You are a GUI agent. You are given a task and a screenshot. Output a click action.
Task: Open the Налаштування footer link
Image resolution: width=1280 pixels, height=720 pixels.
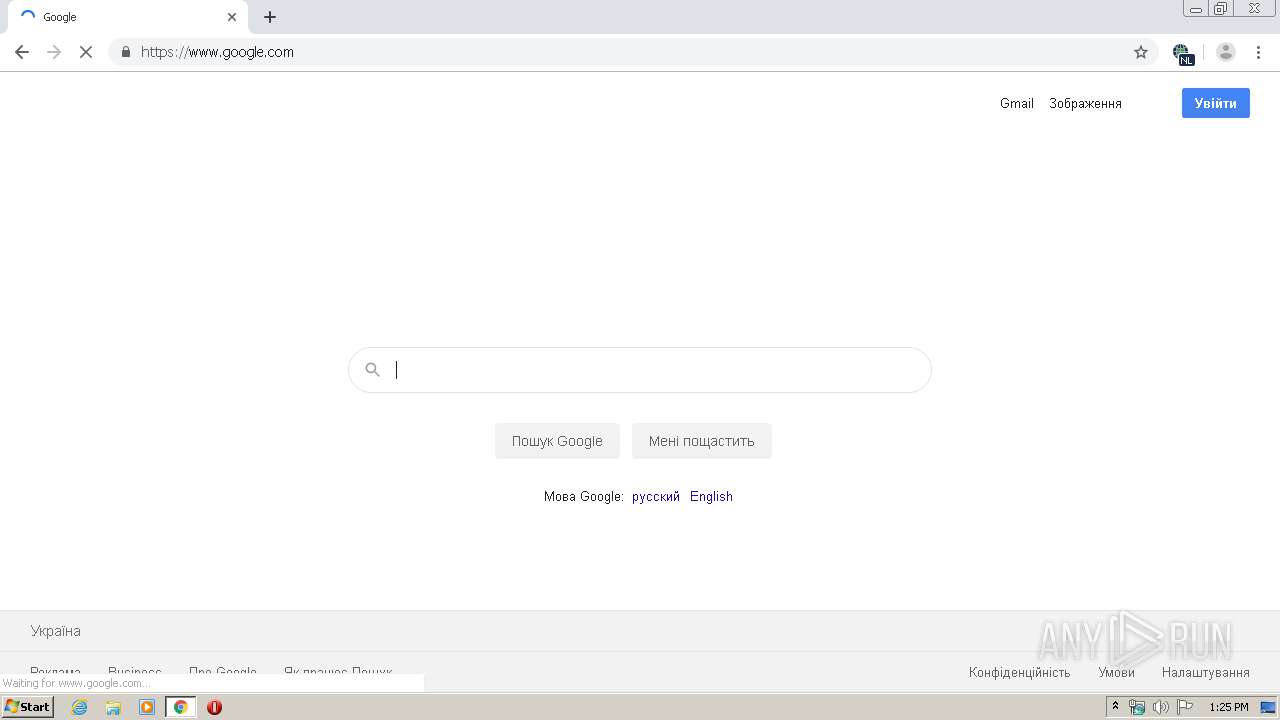coord(1206,672)
